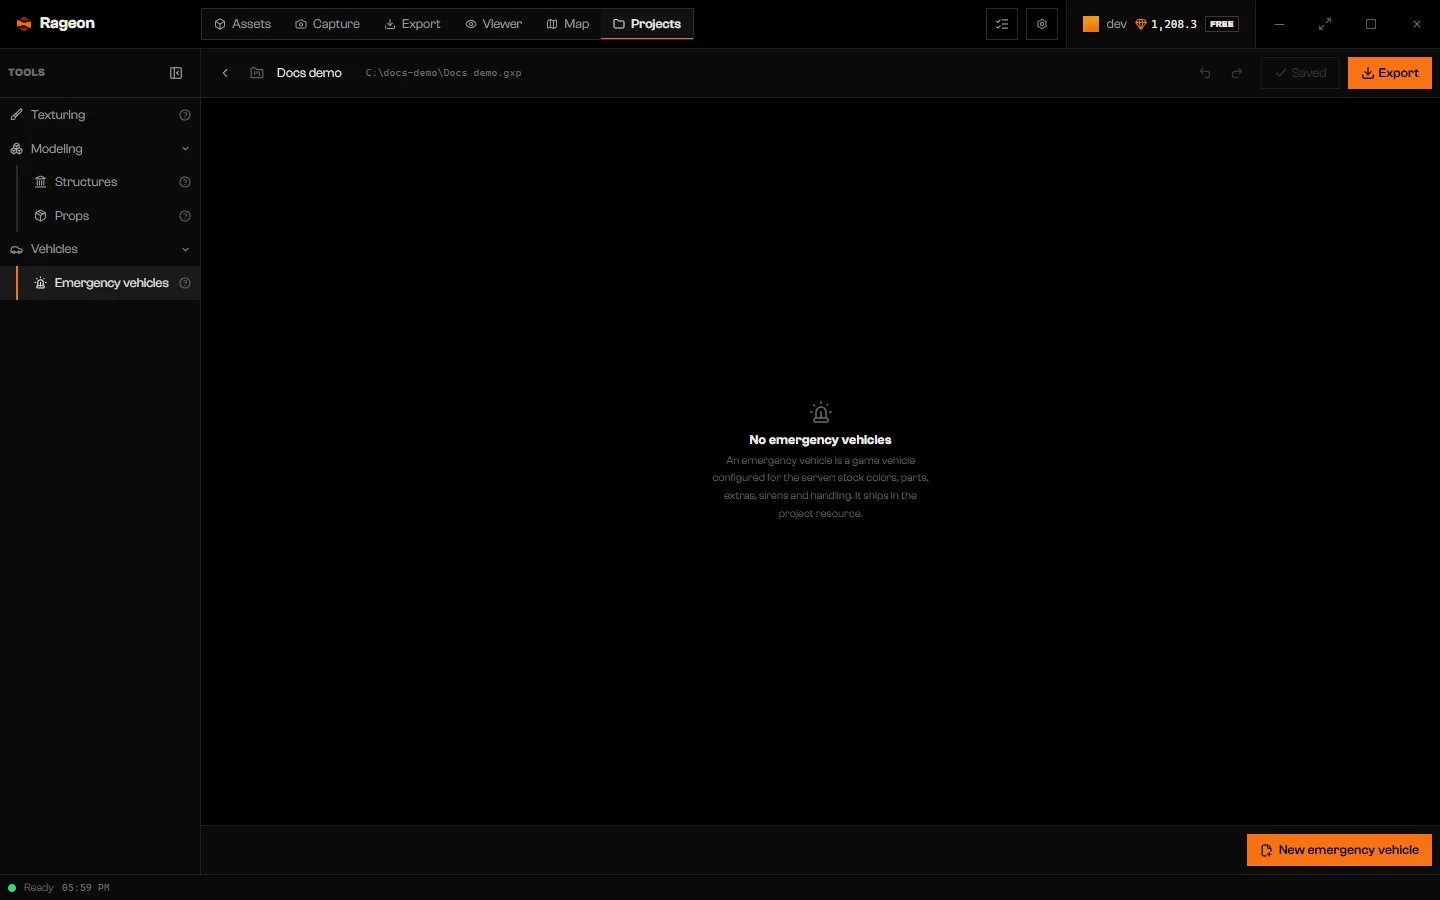Click the Docs demo project title
The image size is (1440, 900).
tap(309, 73)
